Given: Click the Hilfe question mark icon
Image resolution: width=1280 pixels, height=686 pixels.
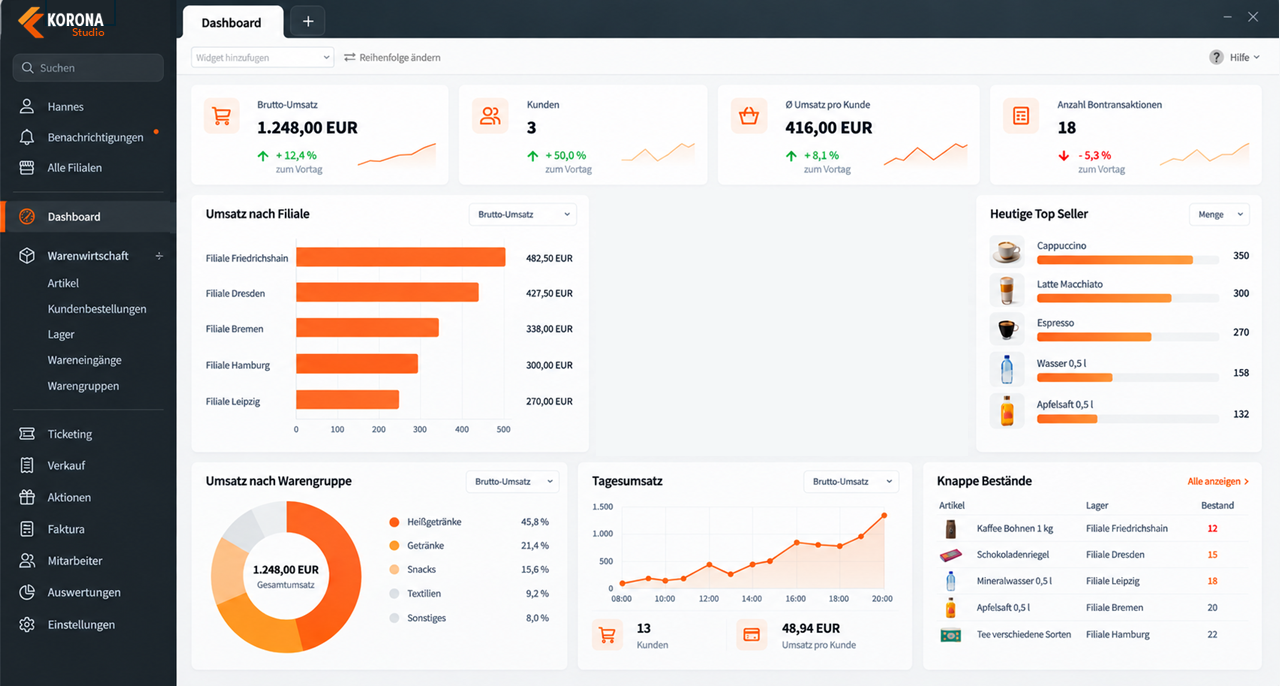Looking at the screenshot, I should tap(1216, 58).
